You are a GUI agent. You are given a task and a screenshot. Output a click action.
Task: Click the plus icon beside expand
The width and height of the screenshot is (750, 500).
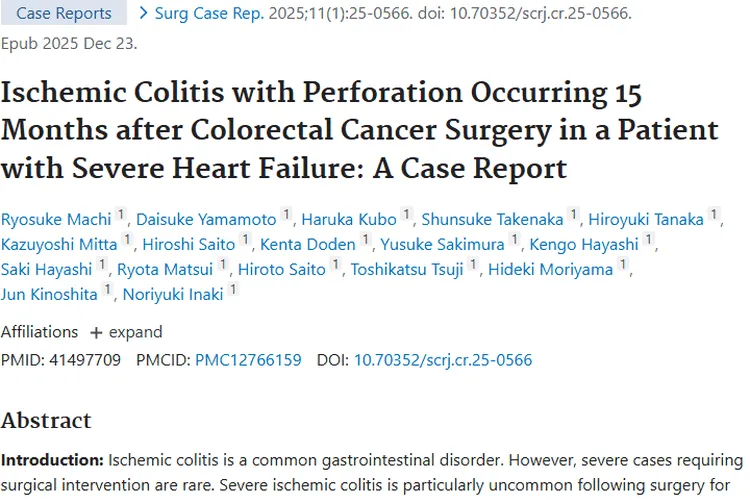(97, 332)
